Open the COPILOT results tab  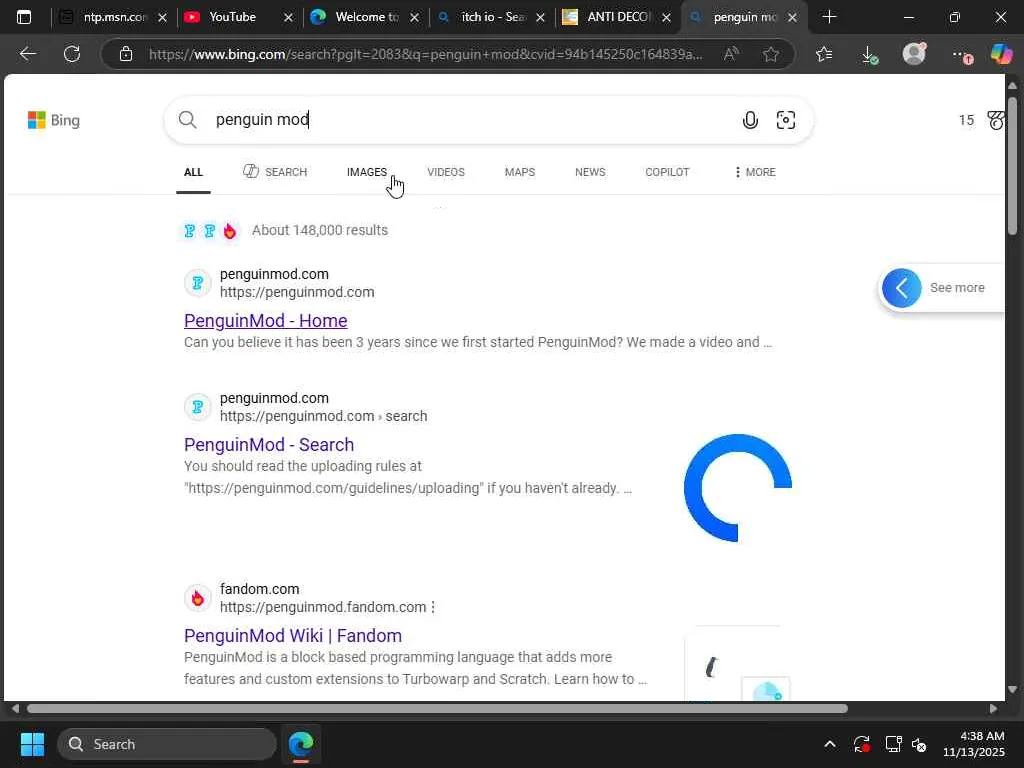click(667, 172)
